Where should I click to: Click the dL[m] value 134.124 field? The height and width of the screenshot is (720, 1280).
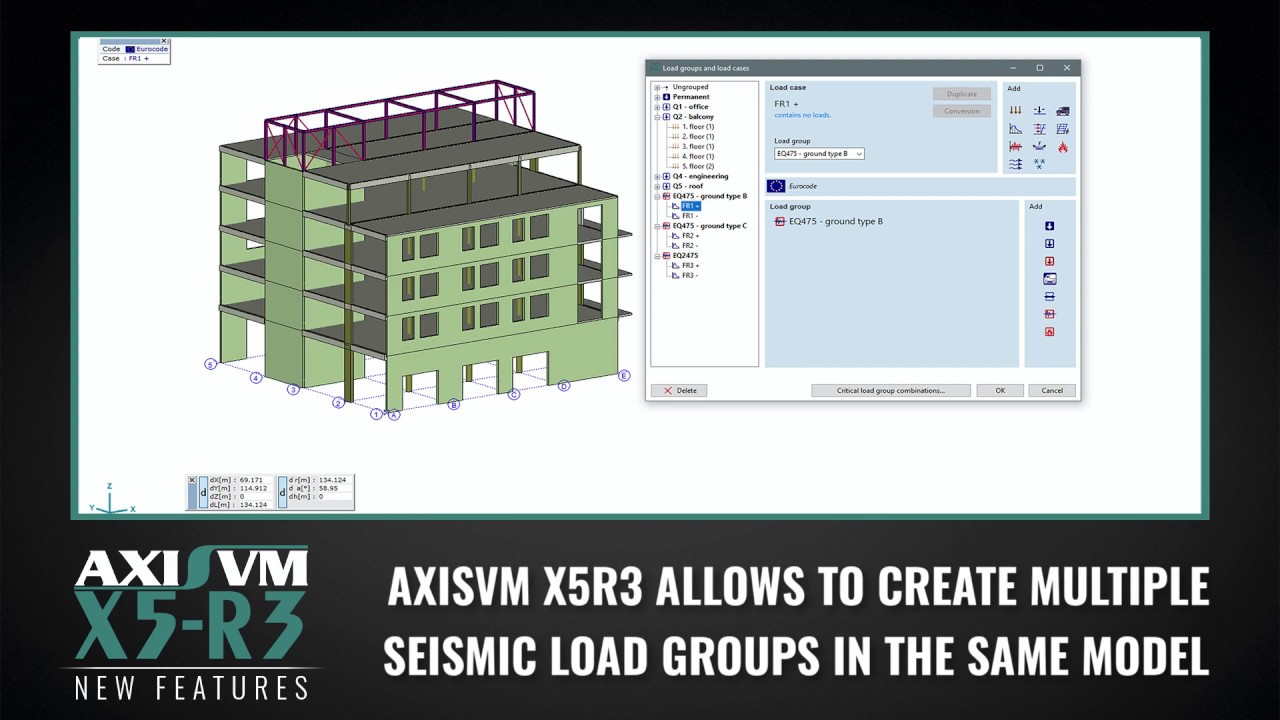254,505
